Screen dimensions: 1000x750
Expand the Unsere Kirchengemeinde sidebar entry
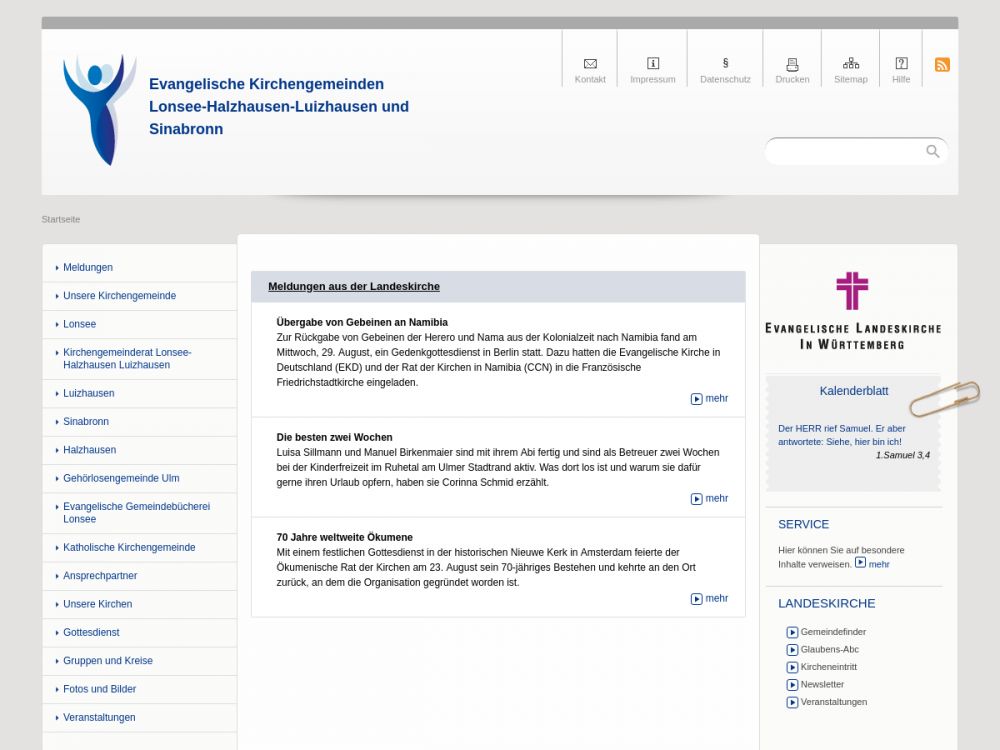119,296
